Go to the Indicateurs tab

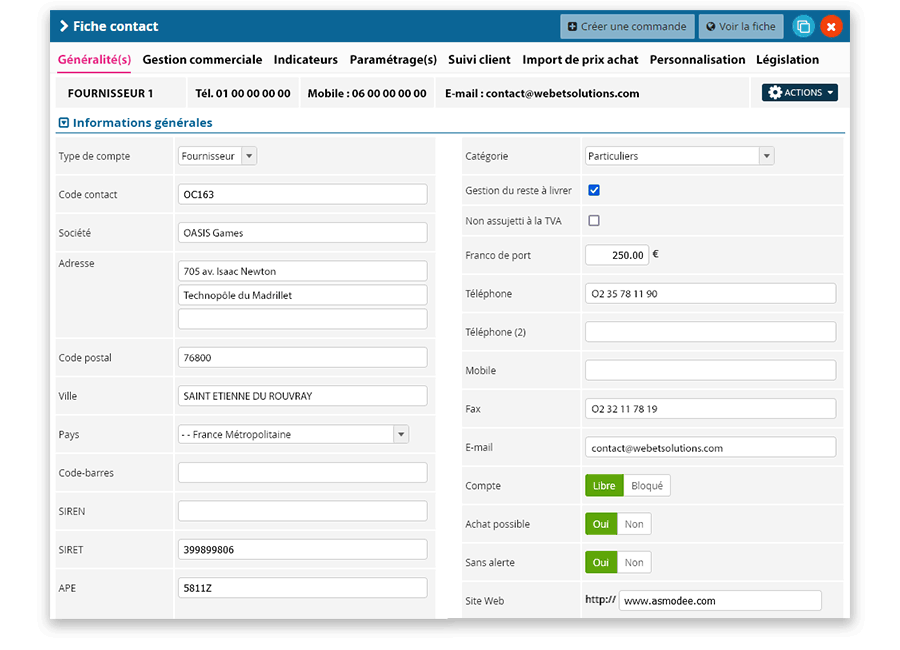pos(305,60)
